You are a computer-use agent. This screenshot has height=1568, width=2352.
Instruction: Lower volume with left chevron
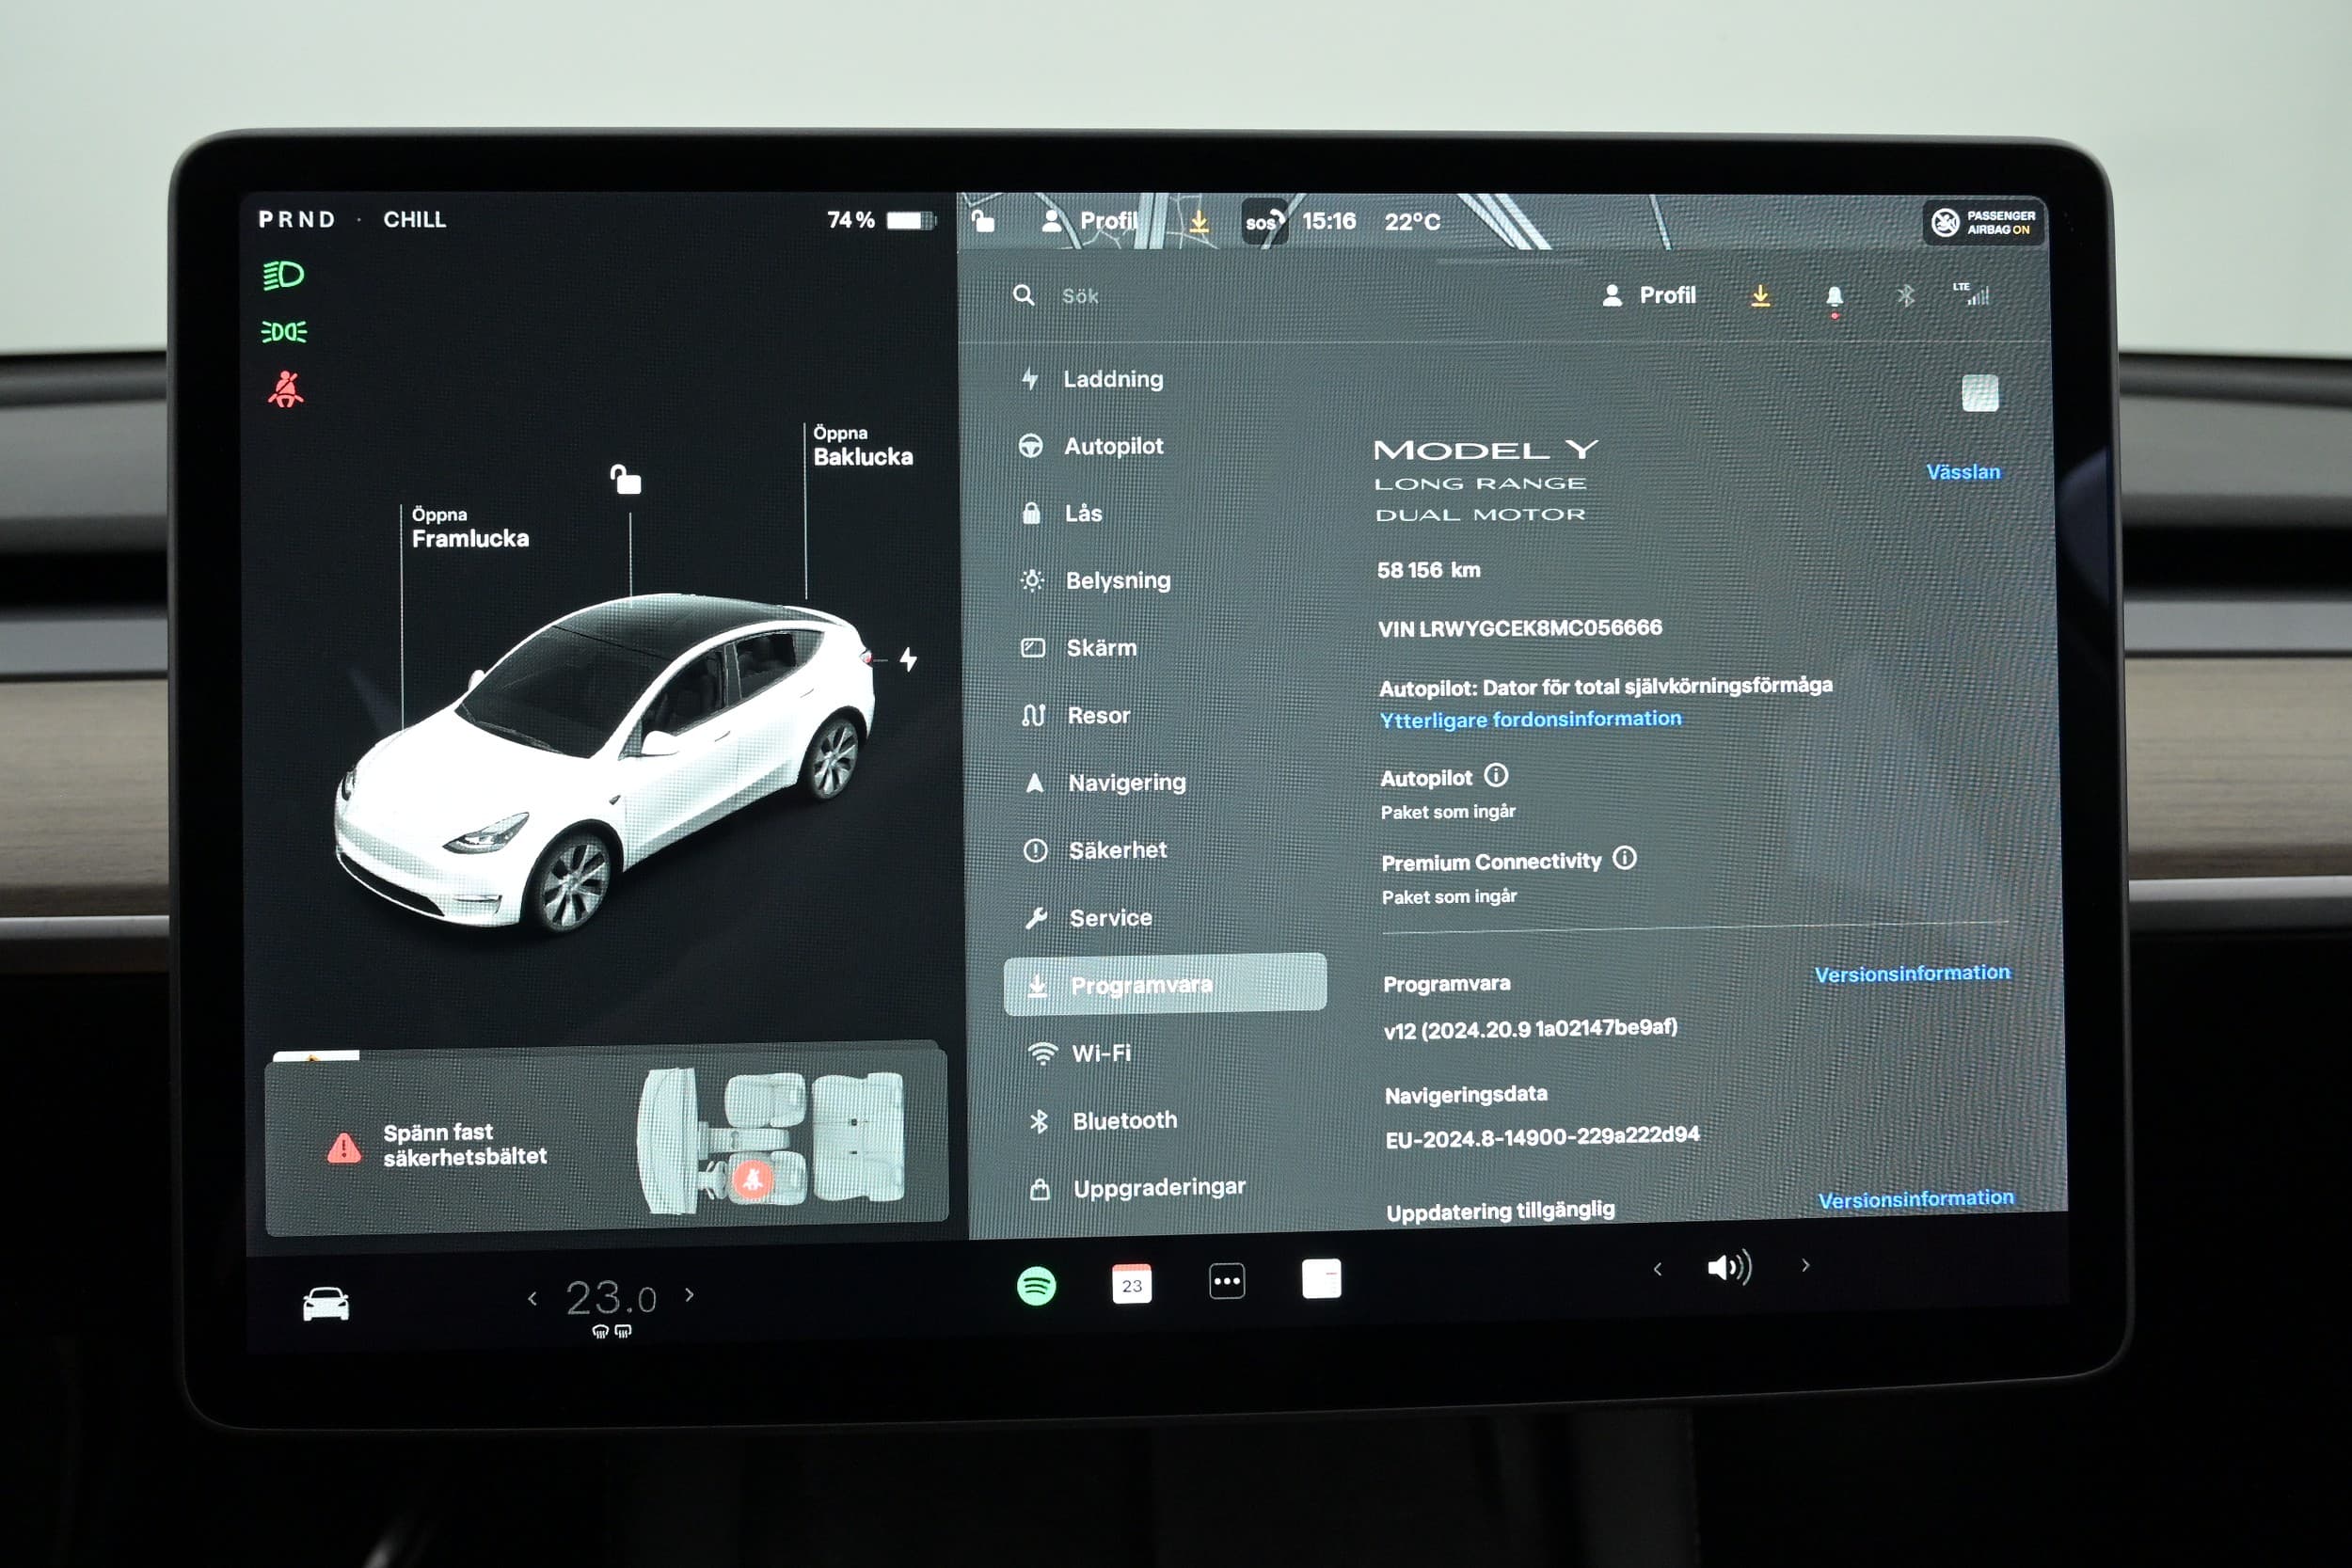click(1658, 1268)
